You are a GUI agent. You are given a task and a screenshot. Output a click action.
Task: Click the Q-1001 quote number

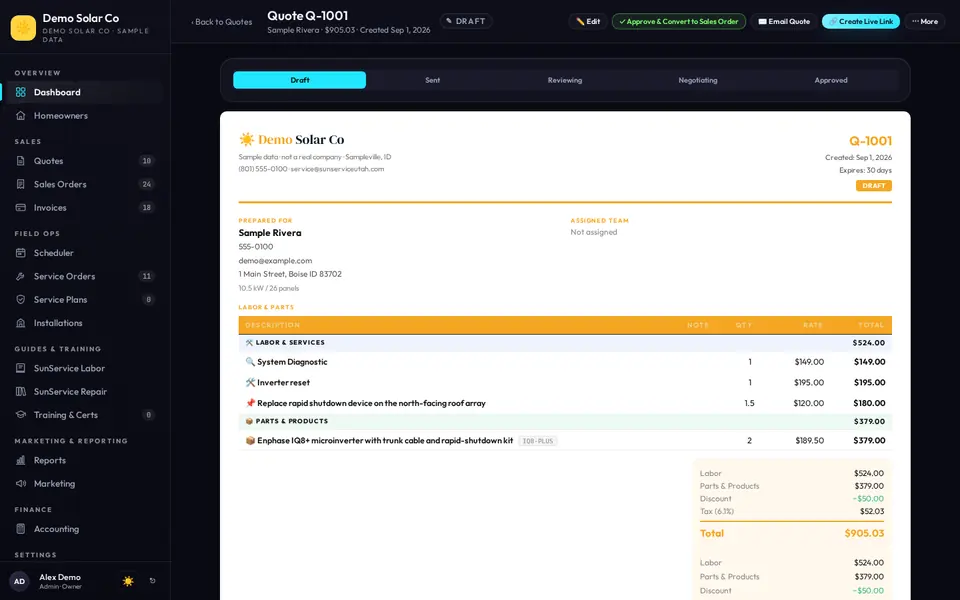tap(870, 141)
